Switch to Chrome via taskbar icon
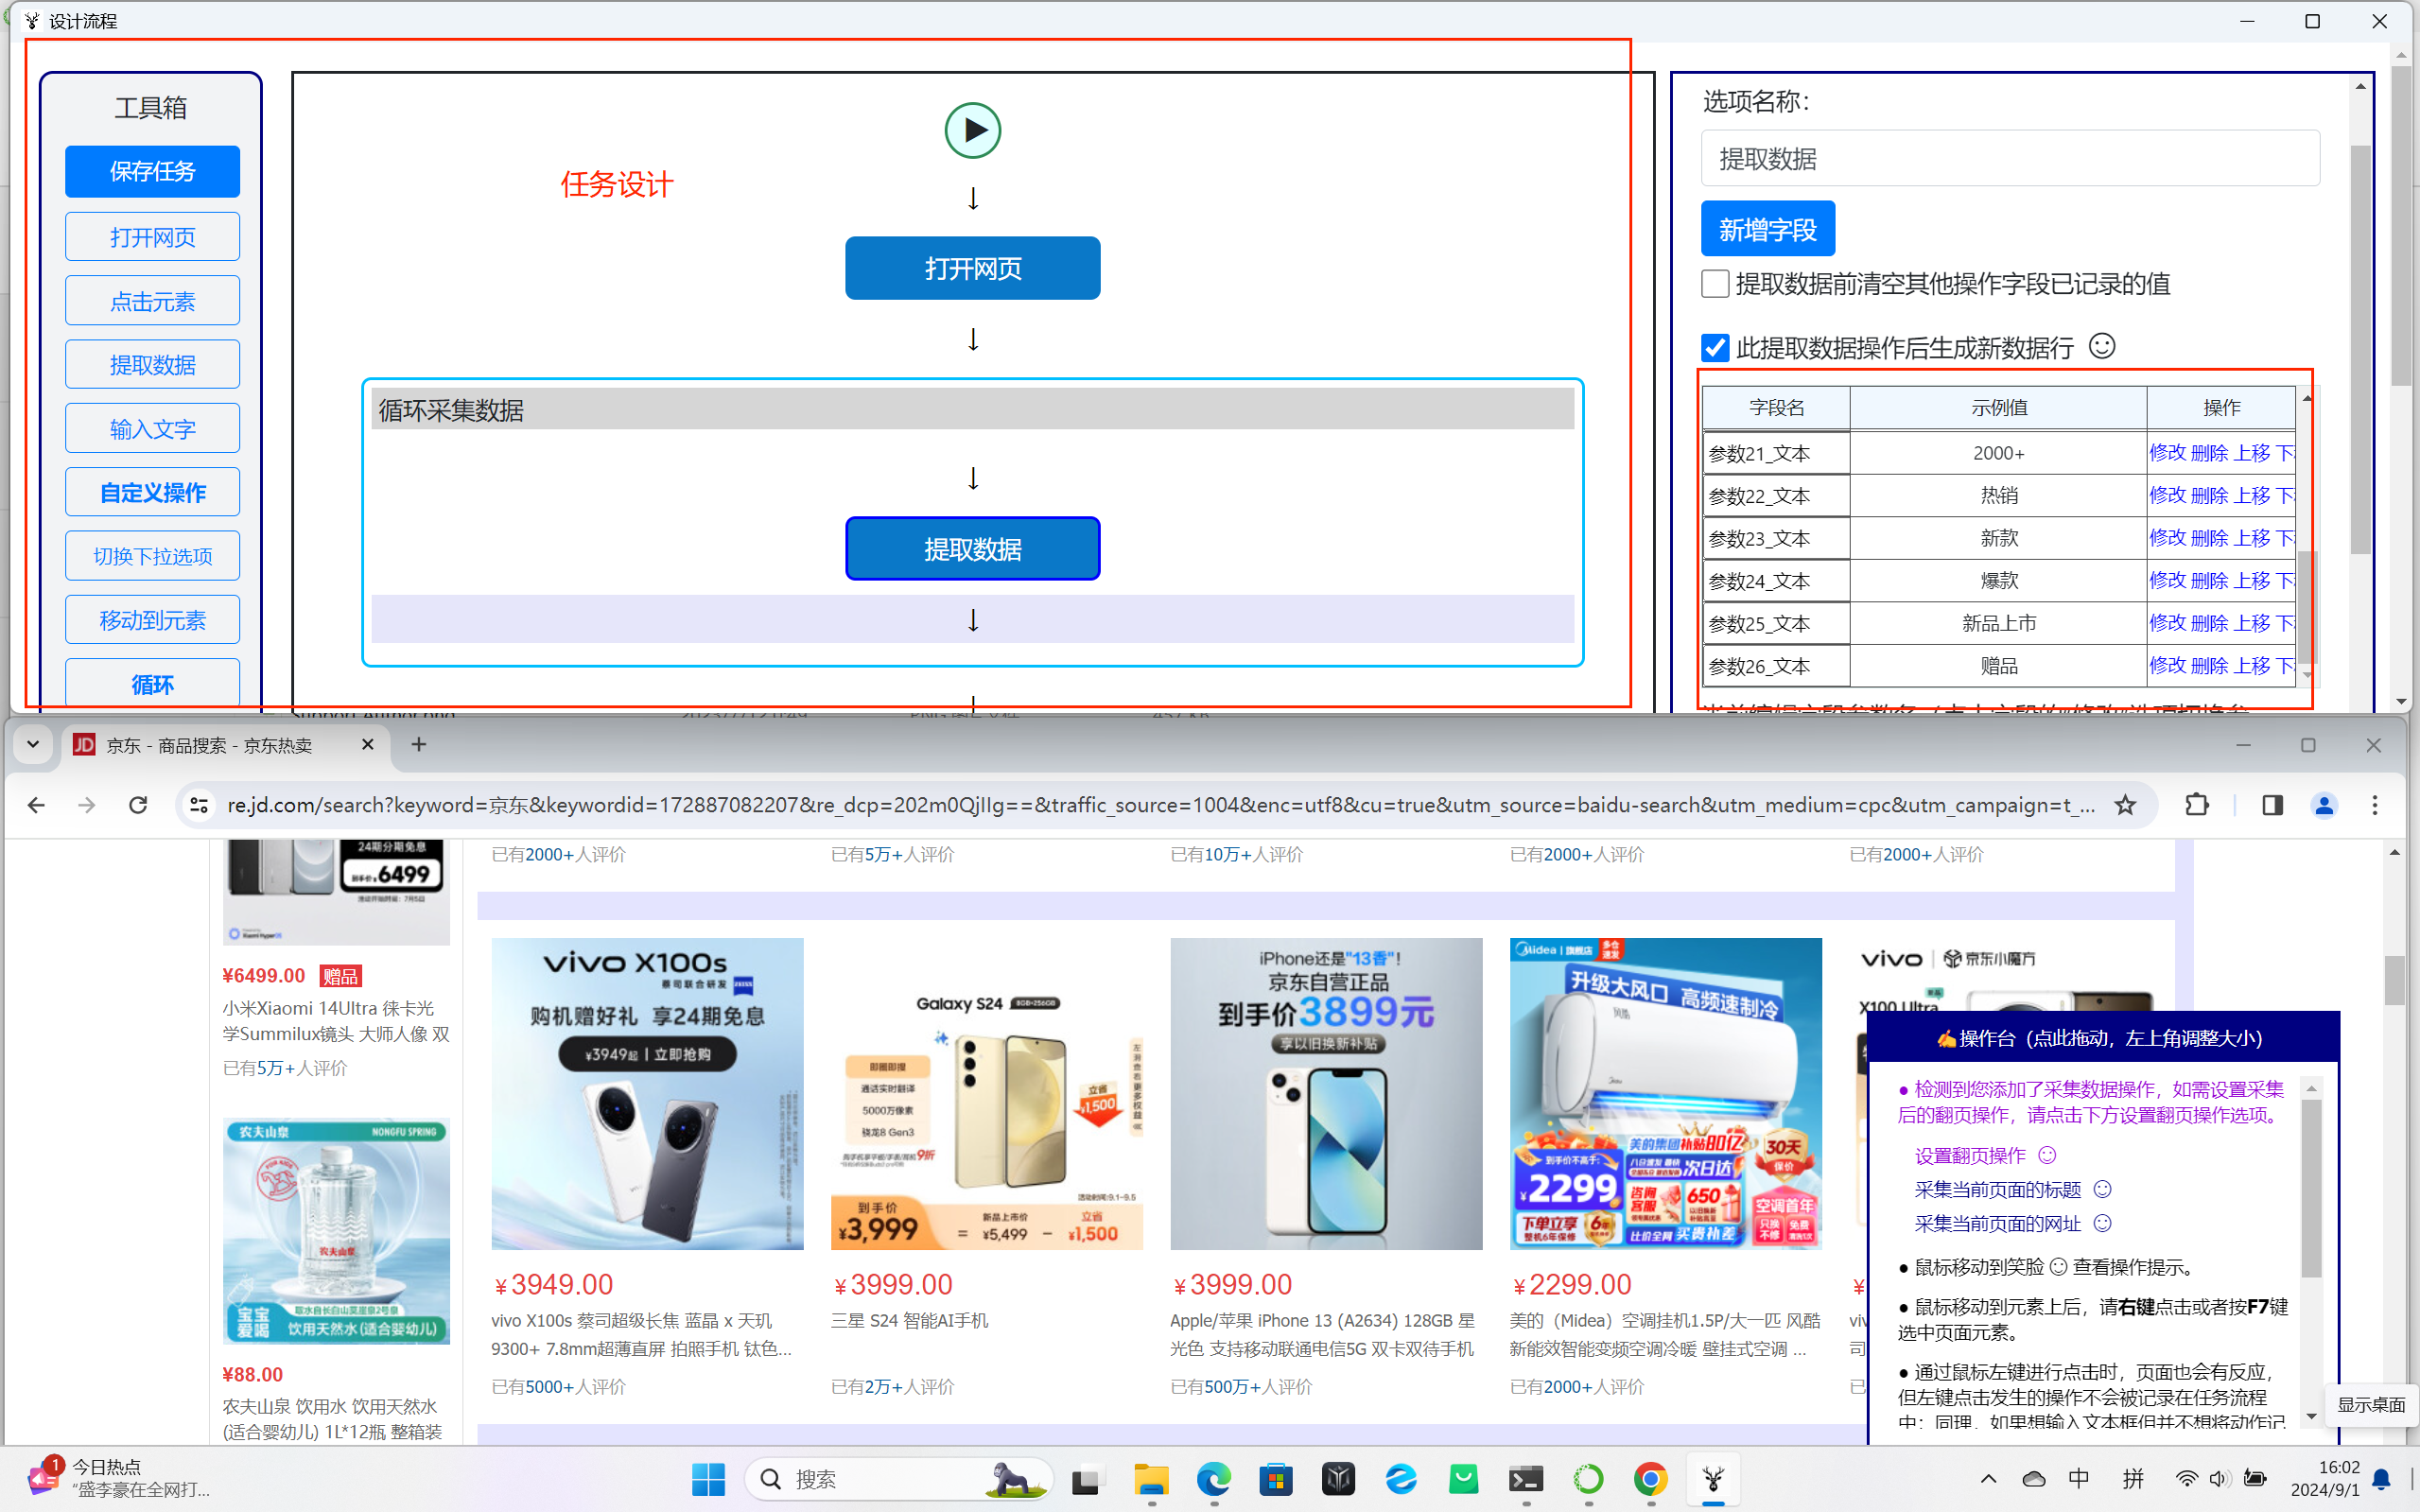 [1651, 1479]
